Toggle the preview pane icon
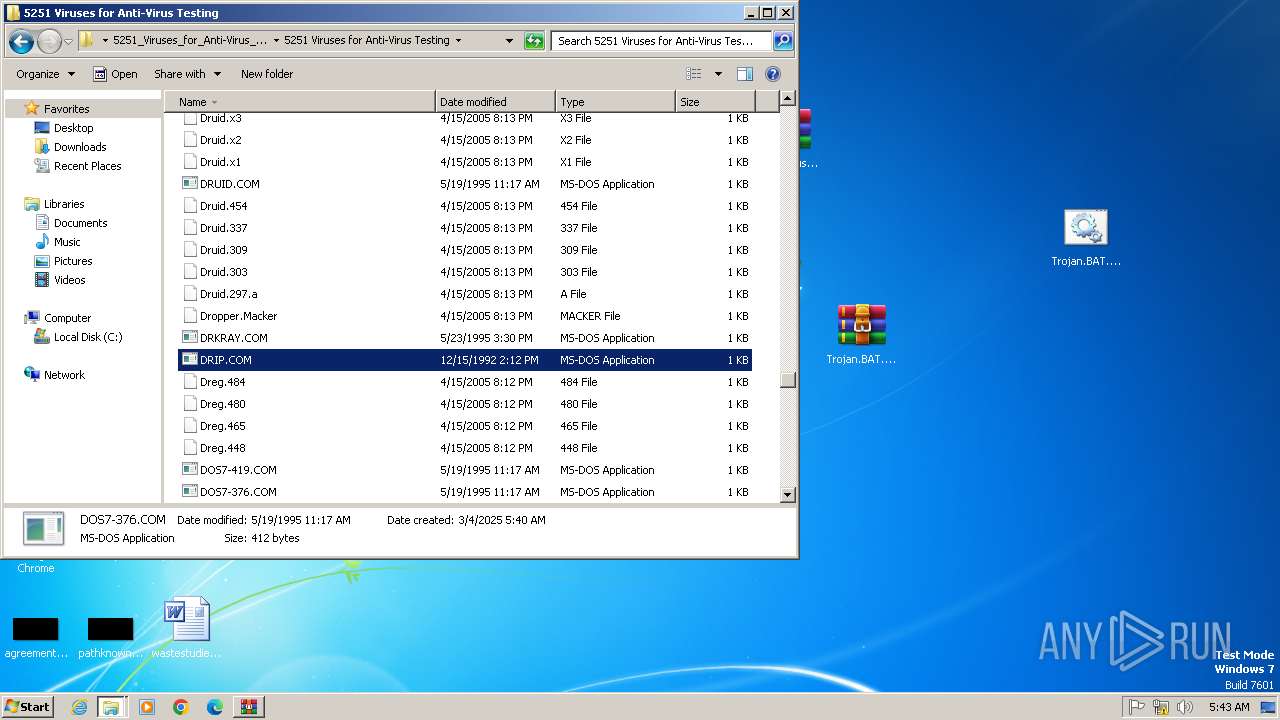Screen dimensions: 1280x720 (x=745, y=74)
